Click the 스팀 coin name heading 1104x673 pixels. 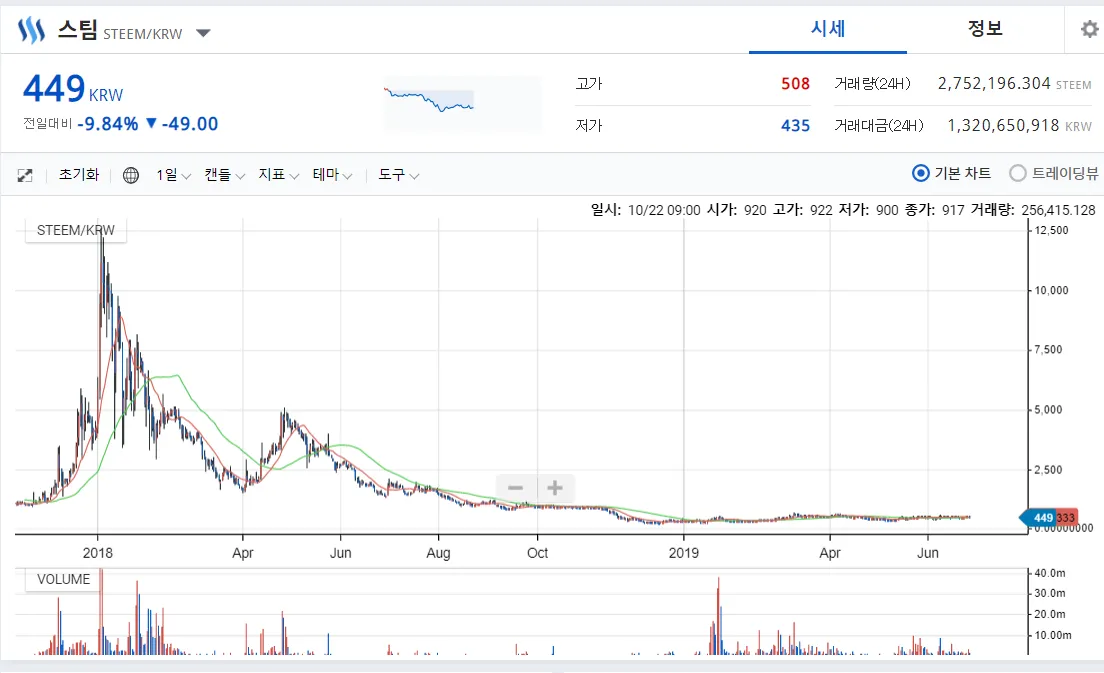click(x=77, y=30)
